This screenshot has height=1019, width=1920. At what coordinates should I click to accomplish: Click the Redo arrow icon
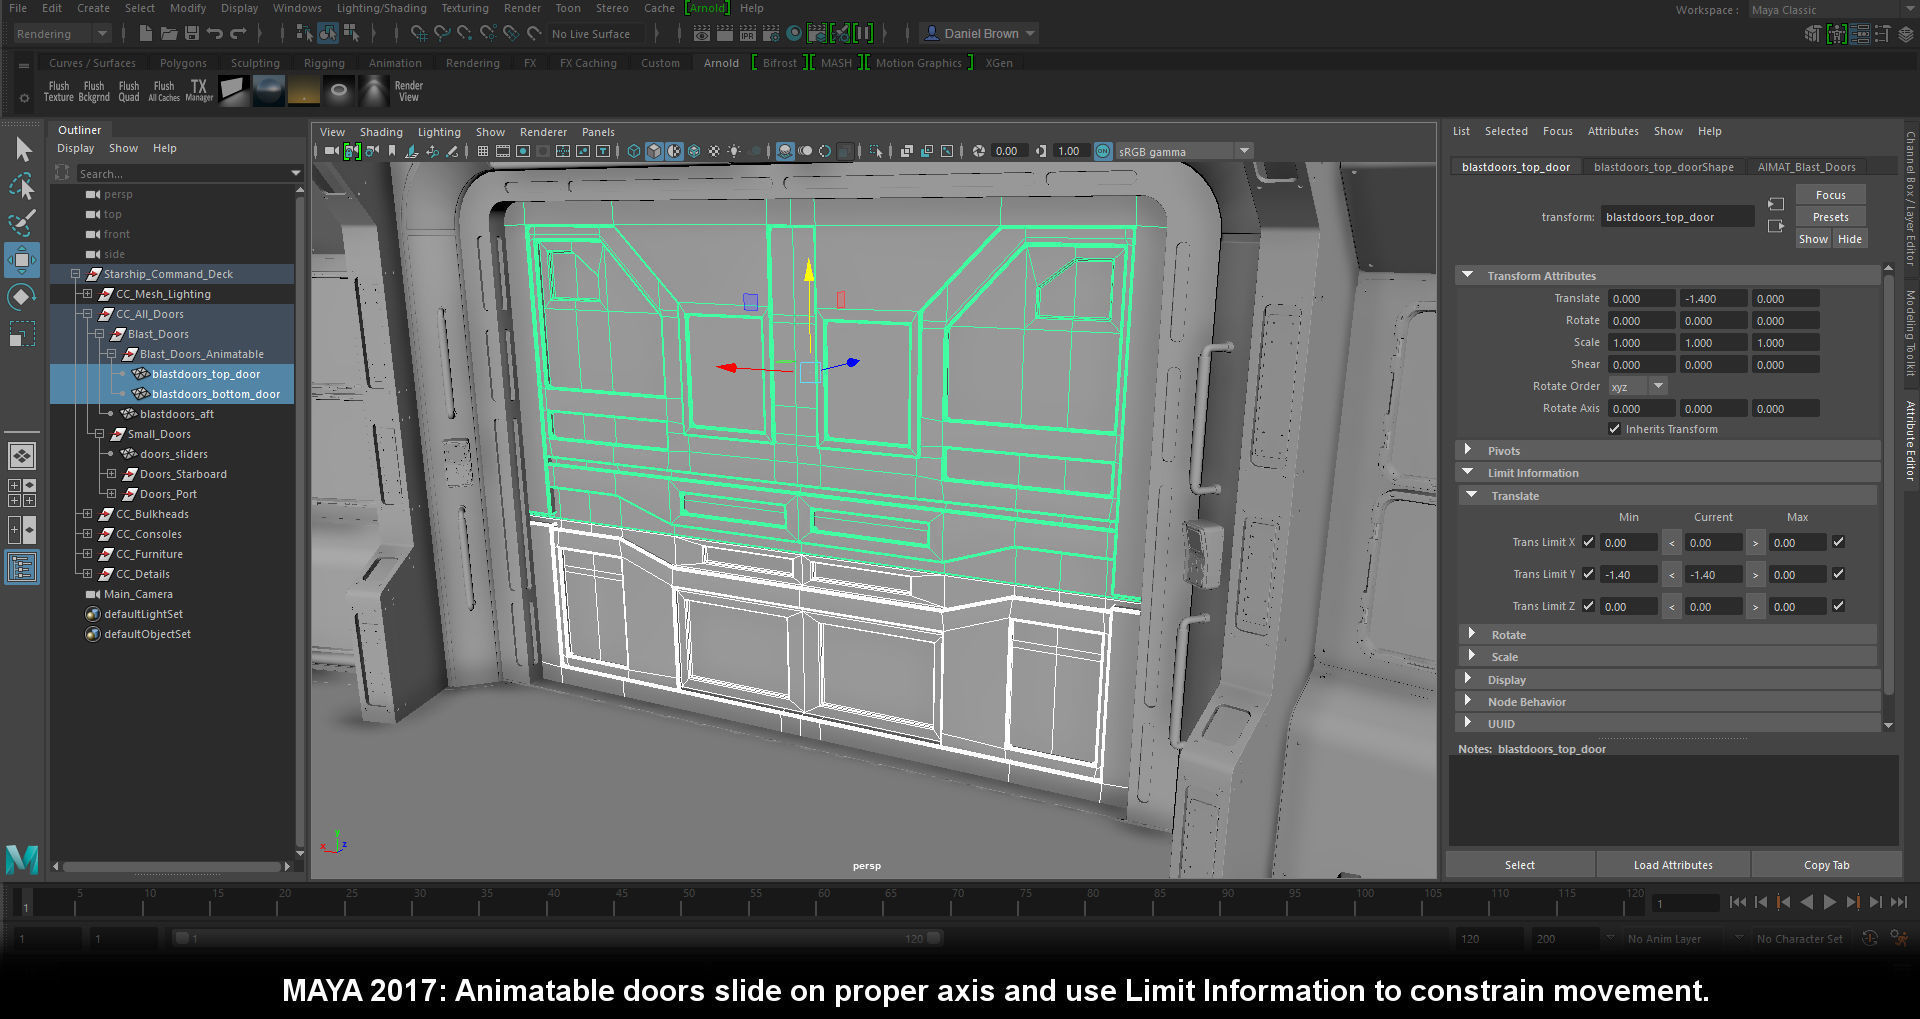coord(238,34)
